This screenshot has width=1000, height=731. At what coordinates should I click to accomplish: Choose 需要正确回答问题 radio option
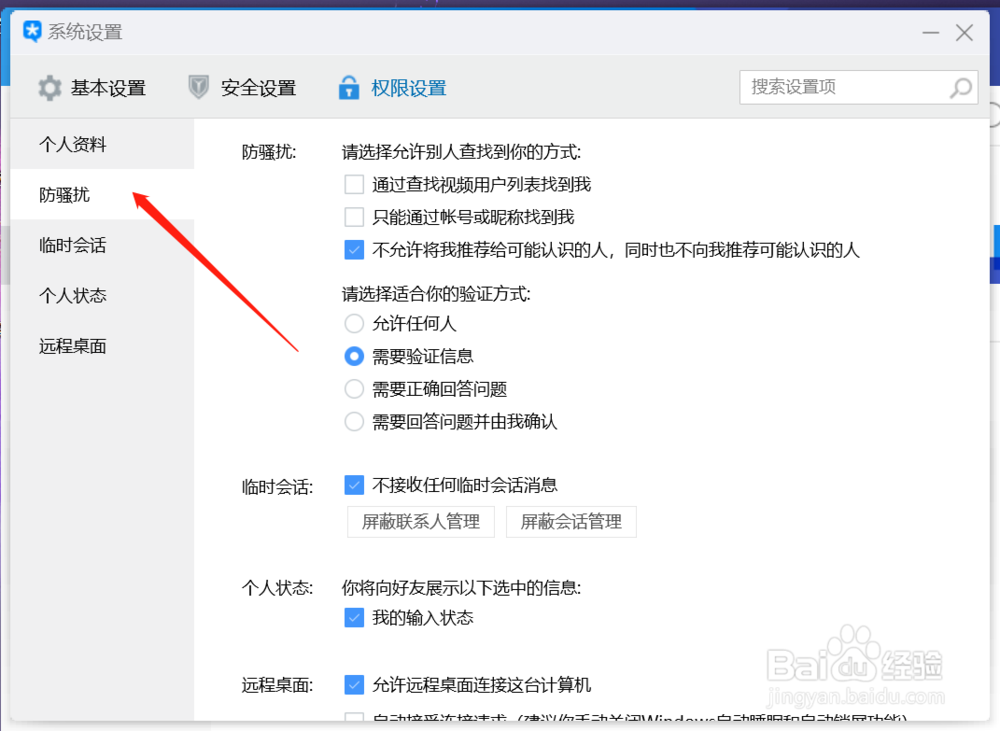coord(354,388)
